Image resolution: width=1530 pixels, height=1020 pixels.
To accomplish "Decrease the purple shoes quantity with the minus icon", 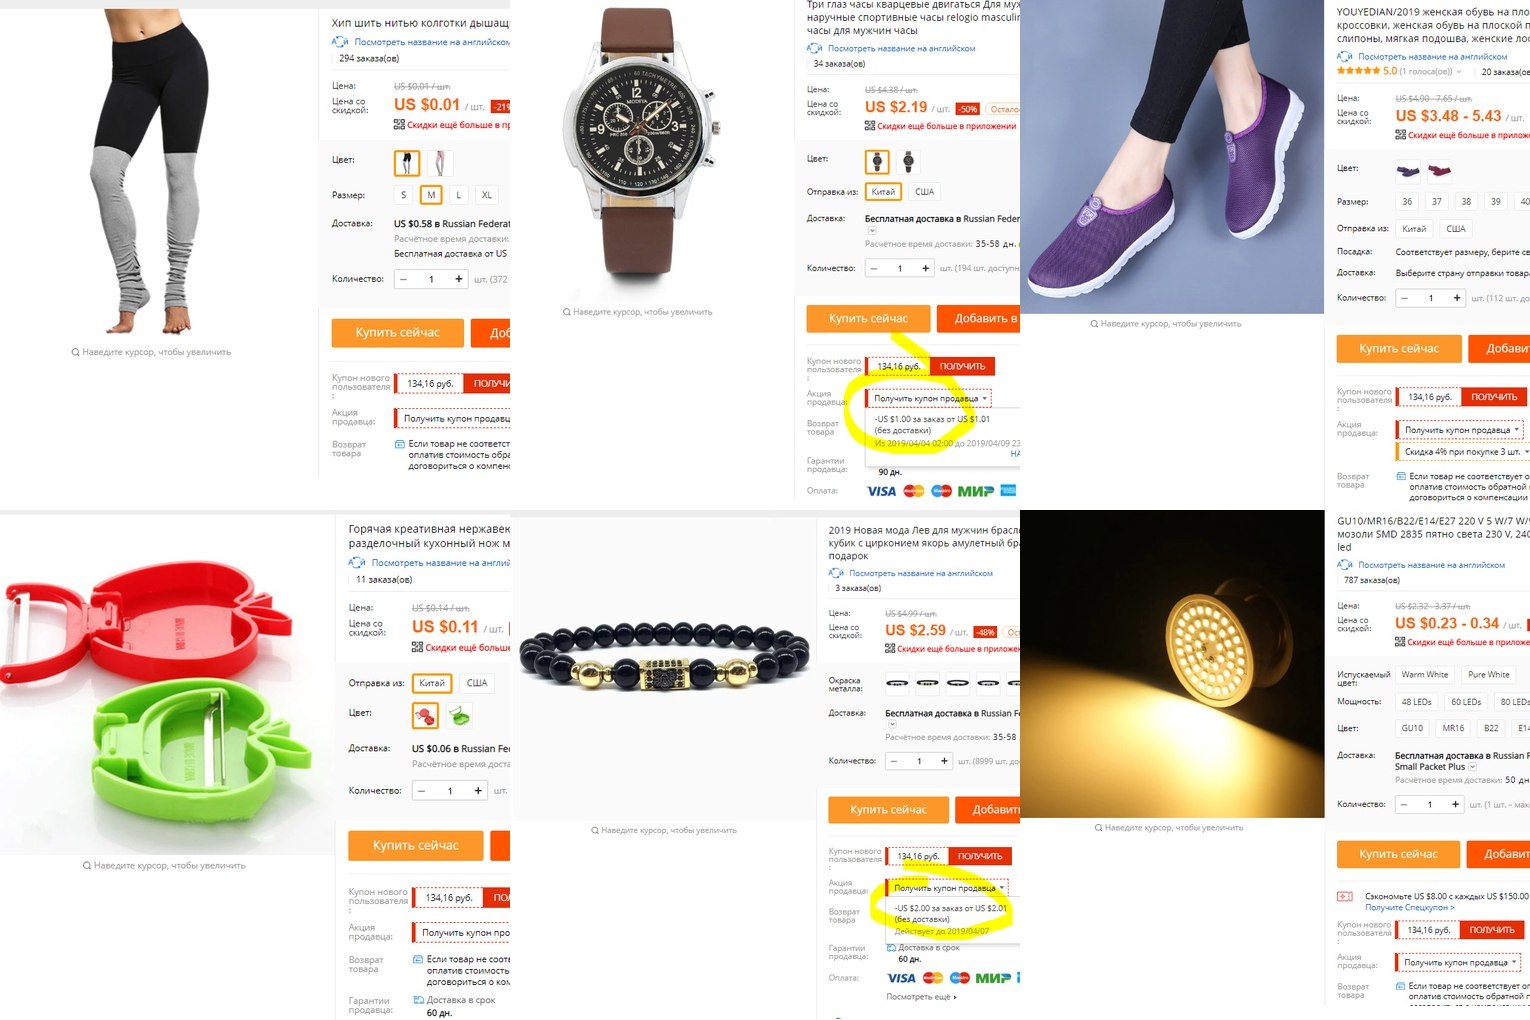I will (1405, 298).
